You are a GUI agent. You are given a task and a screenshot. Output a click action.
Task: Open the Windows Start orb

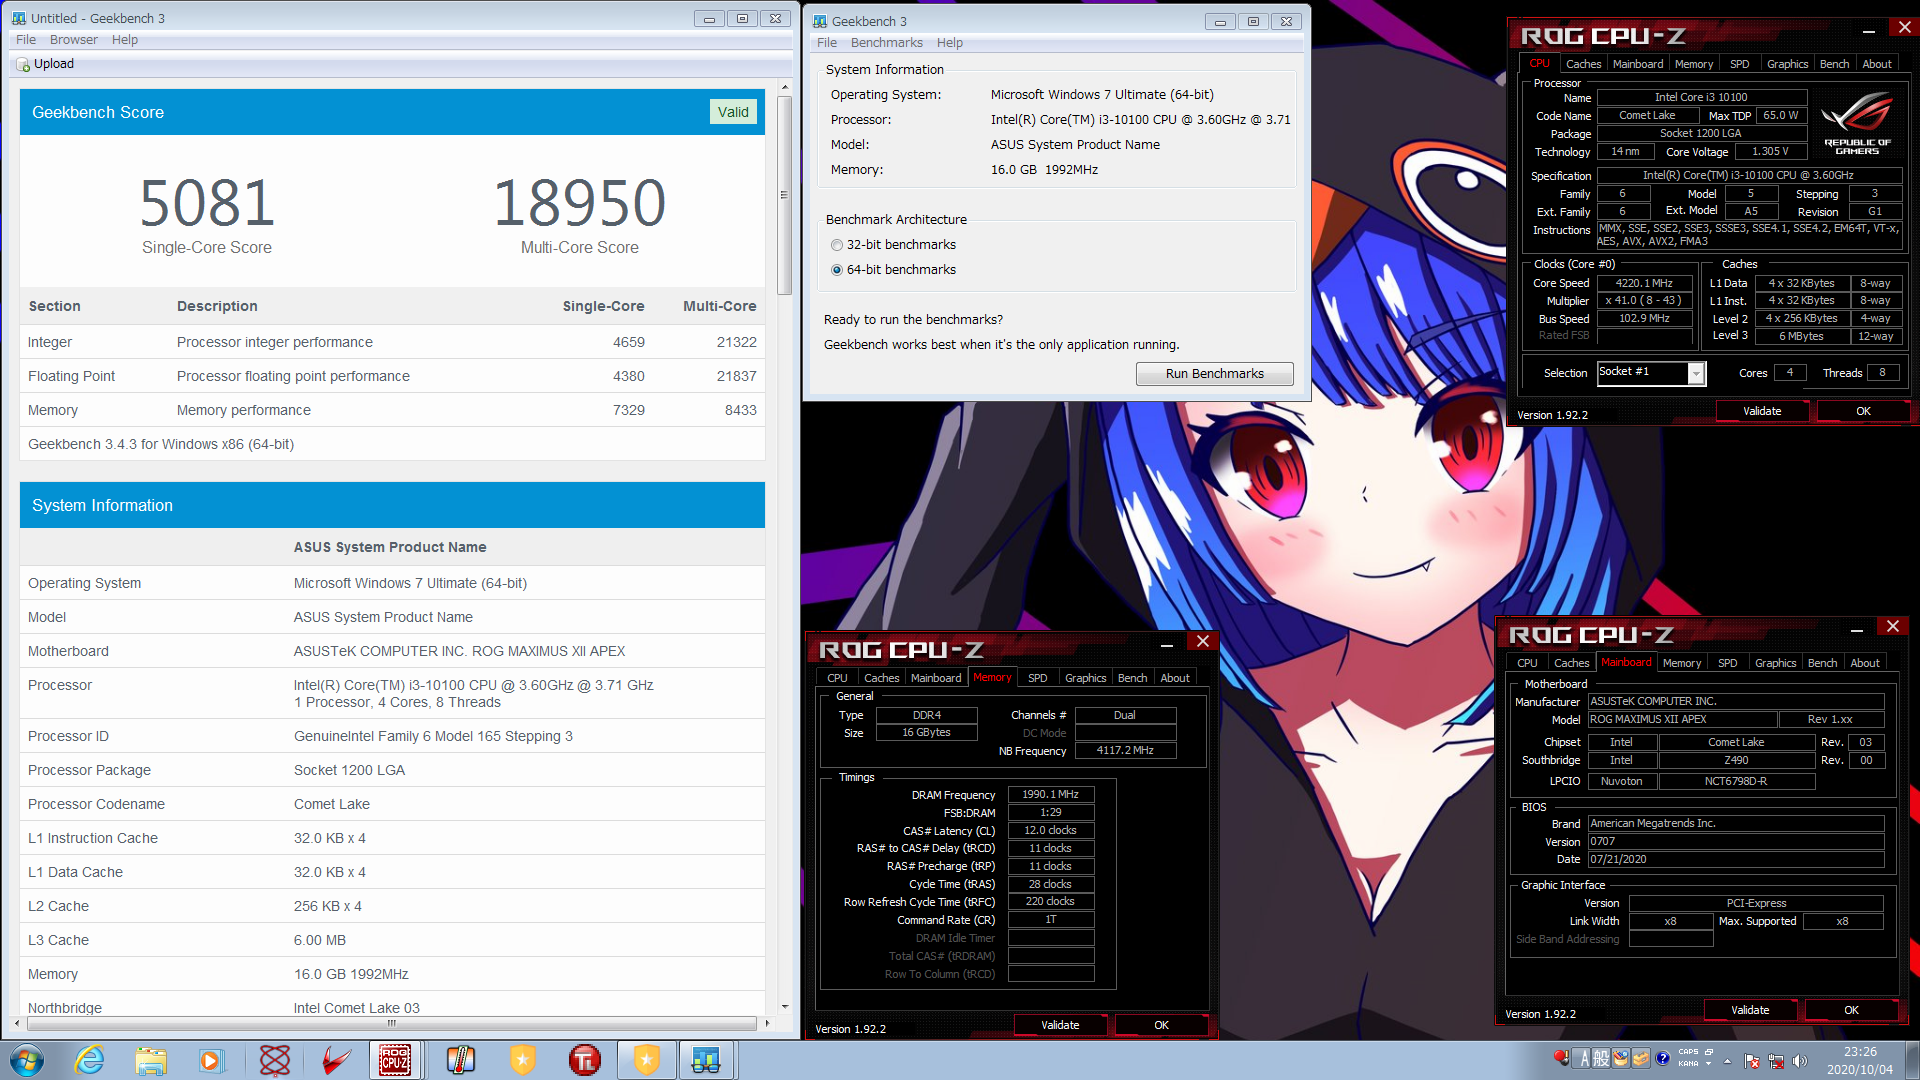[27, 1060]
